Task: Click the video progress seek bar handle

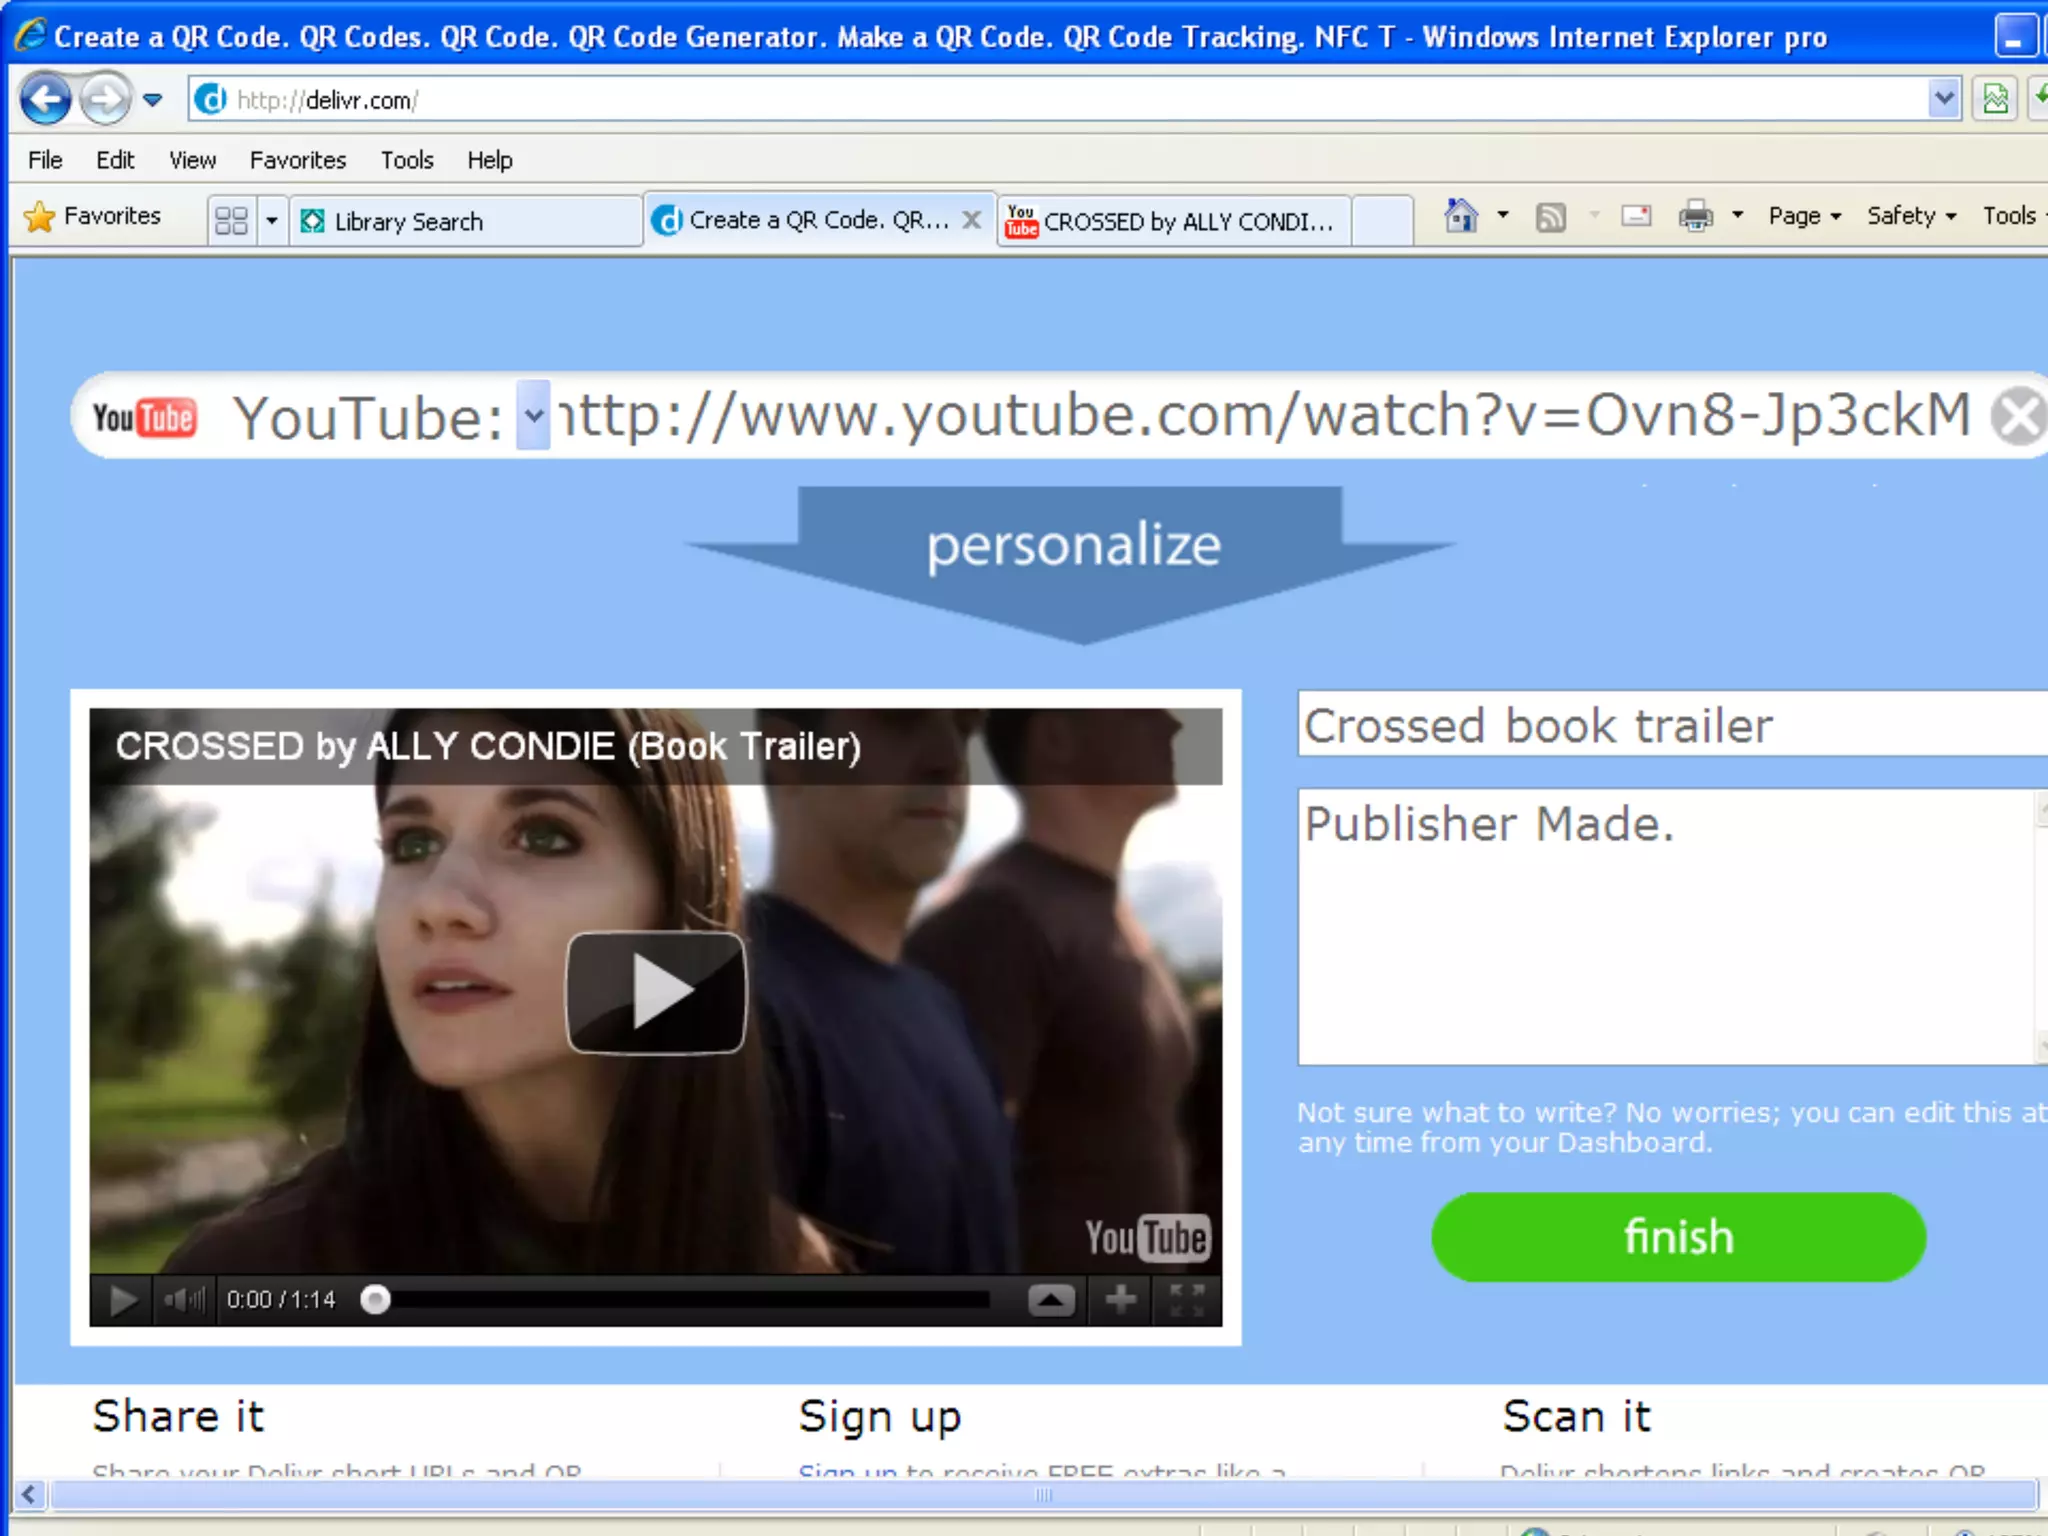Action: (x=375, y=1299)
